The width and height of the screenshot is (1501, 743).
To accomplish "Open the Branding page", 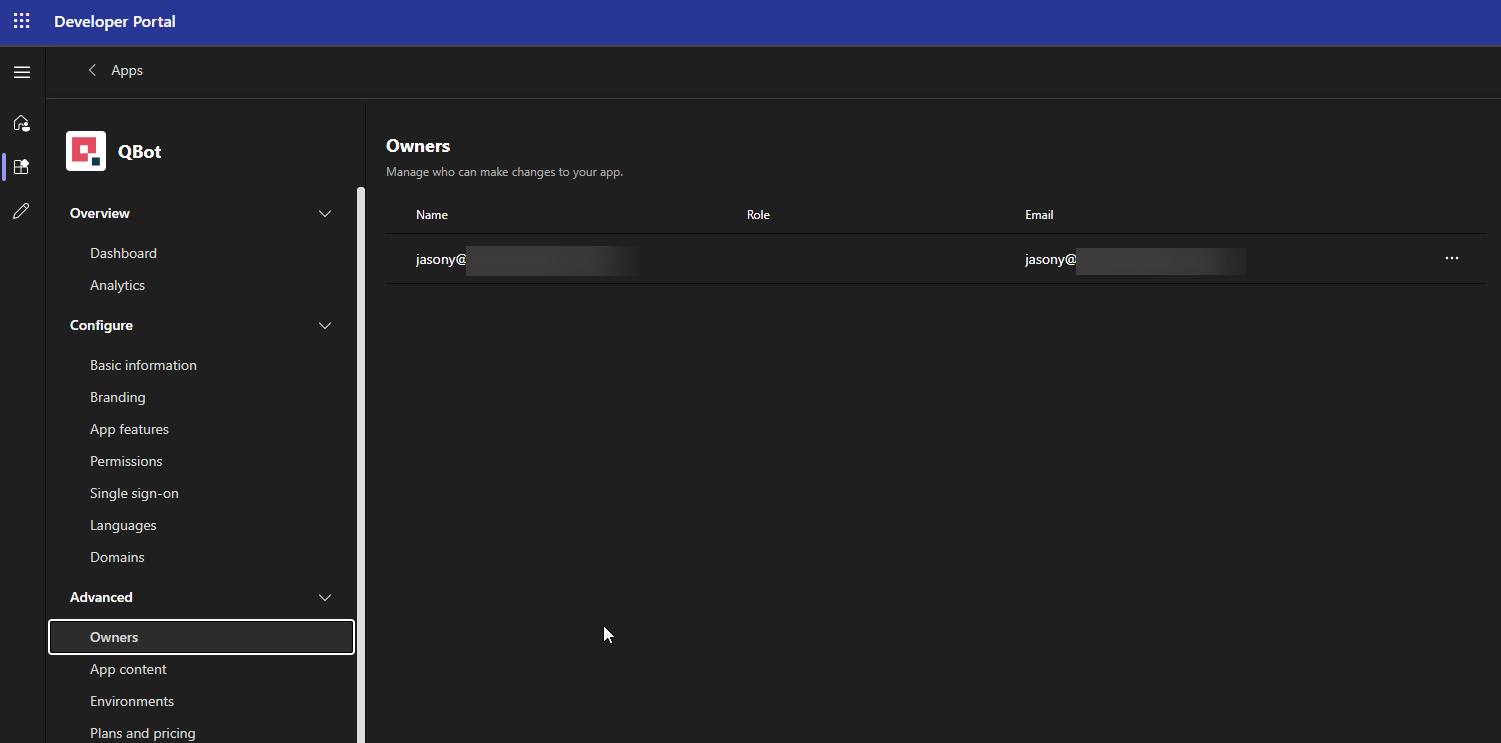I will [x=117, y=397].
